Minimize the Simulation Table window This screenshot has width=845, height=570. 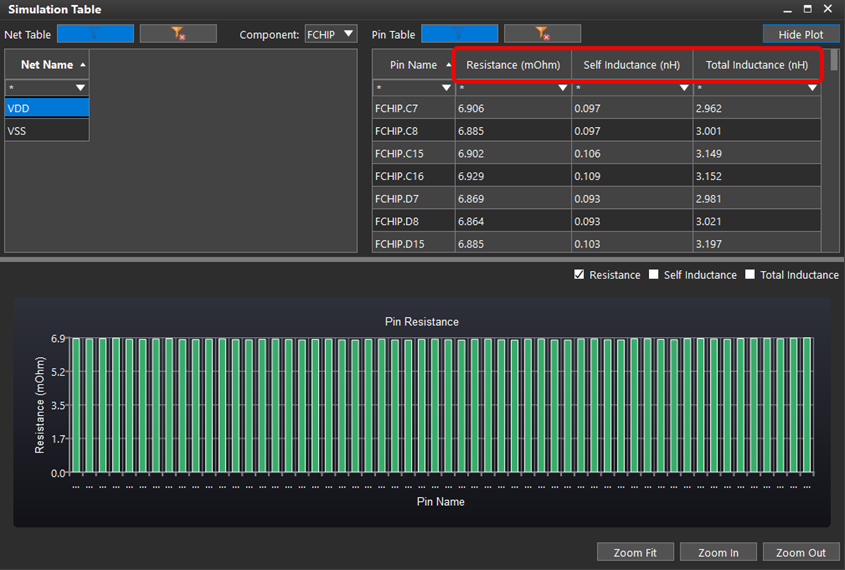(786, 9)
